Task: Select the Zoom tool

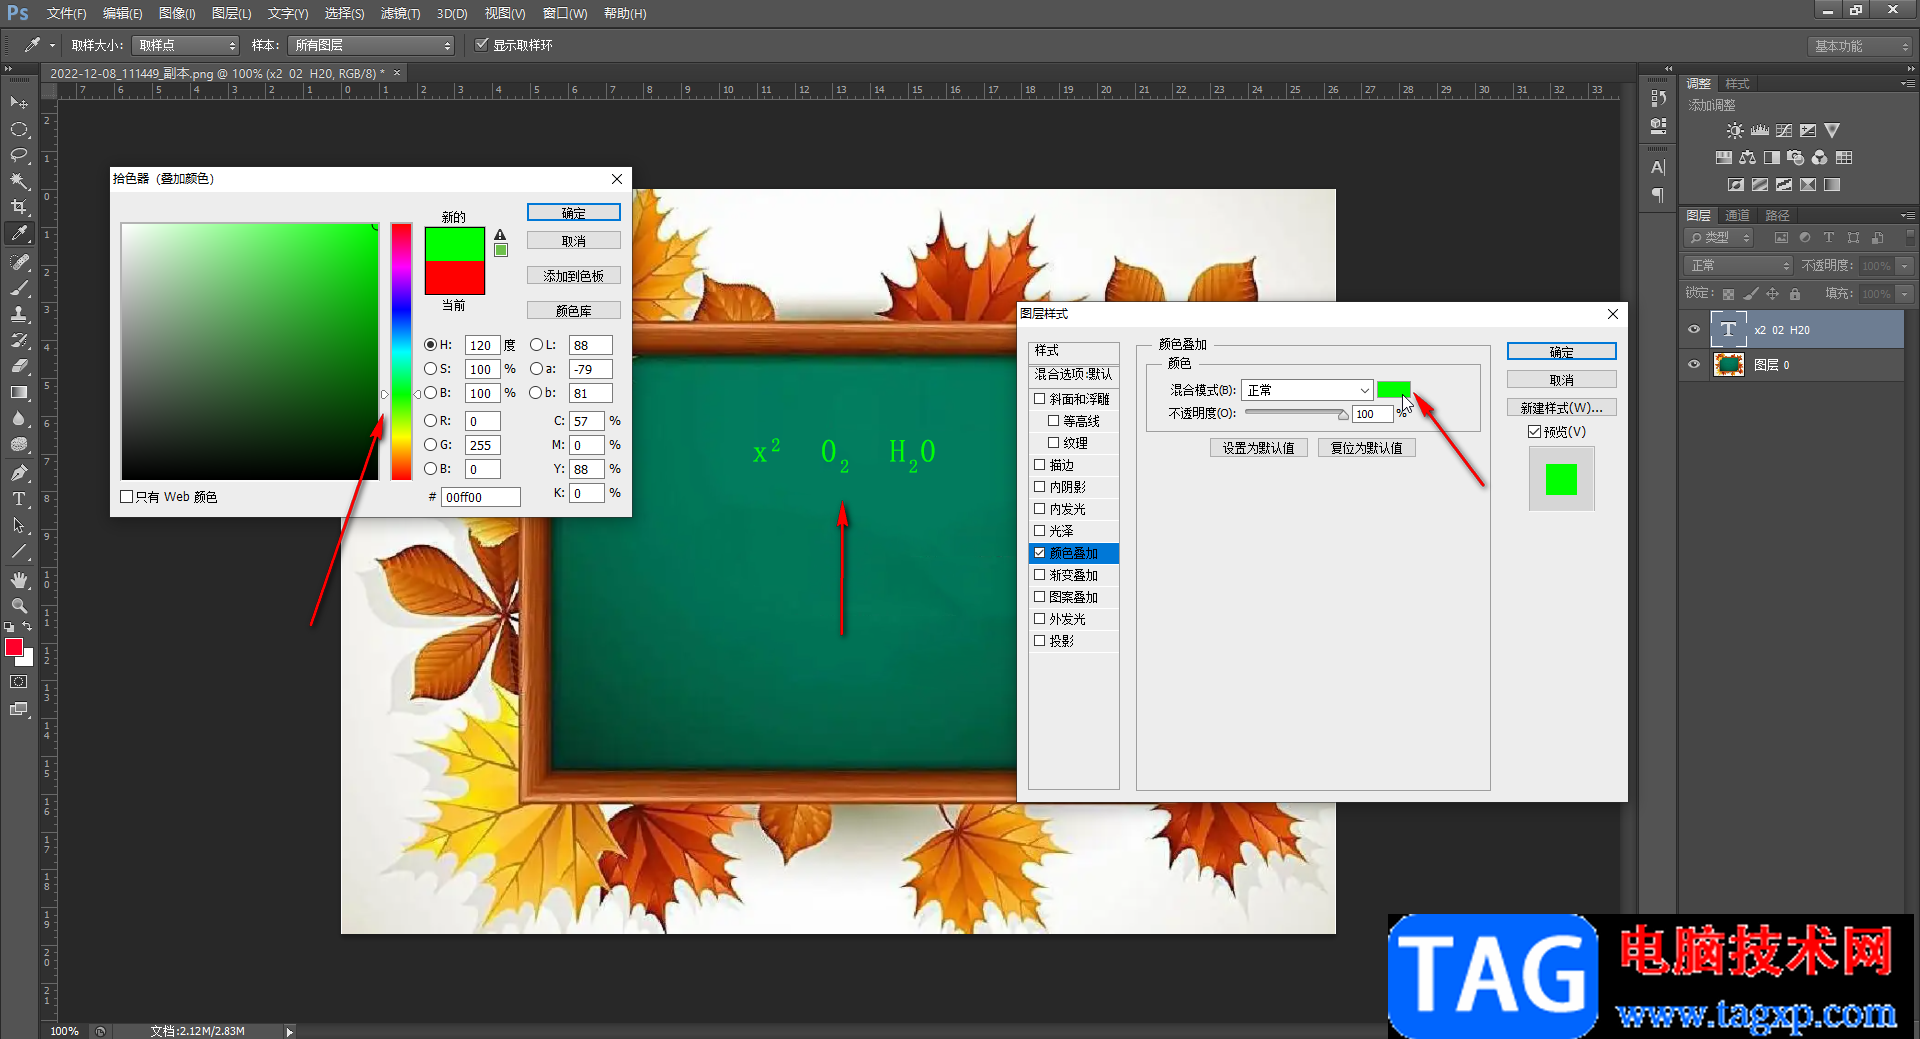Action: point(19,605)
